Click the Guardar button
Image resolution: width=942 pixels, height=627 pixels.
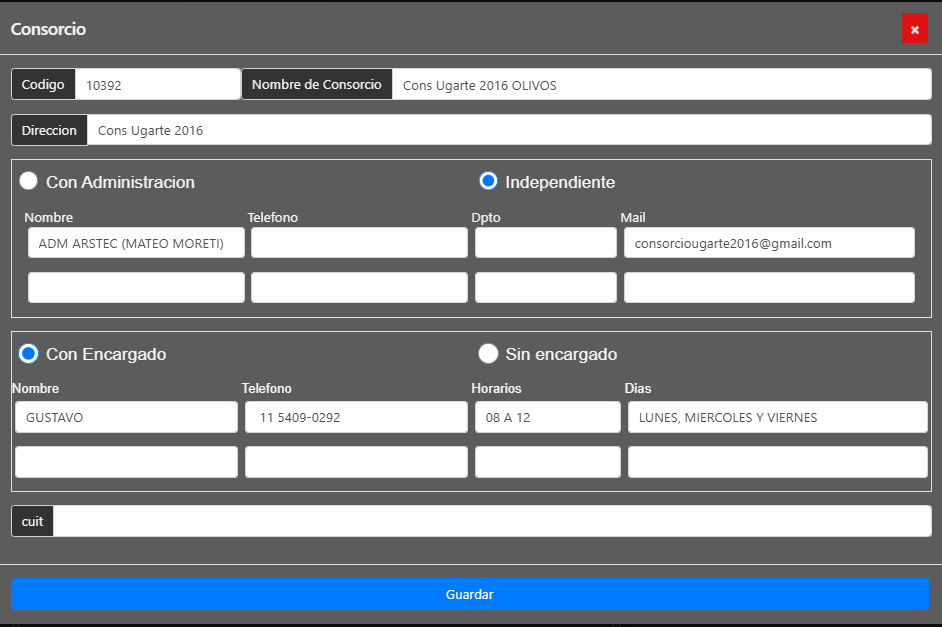[x=470, y=594]
